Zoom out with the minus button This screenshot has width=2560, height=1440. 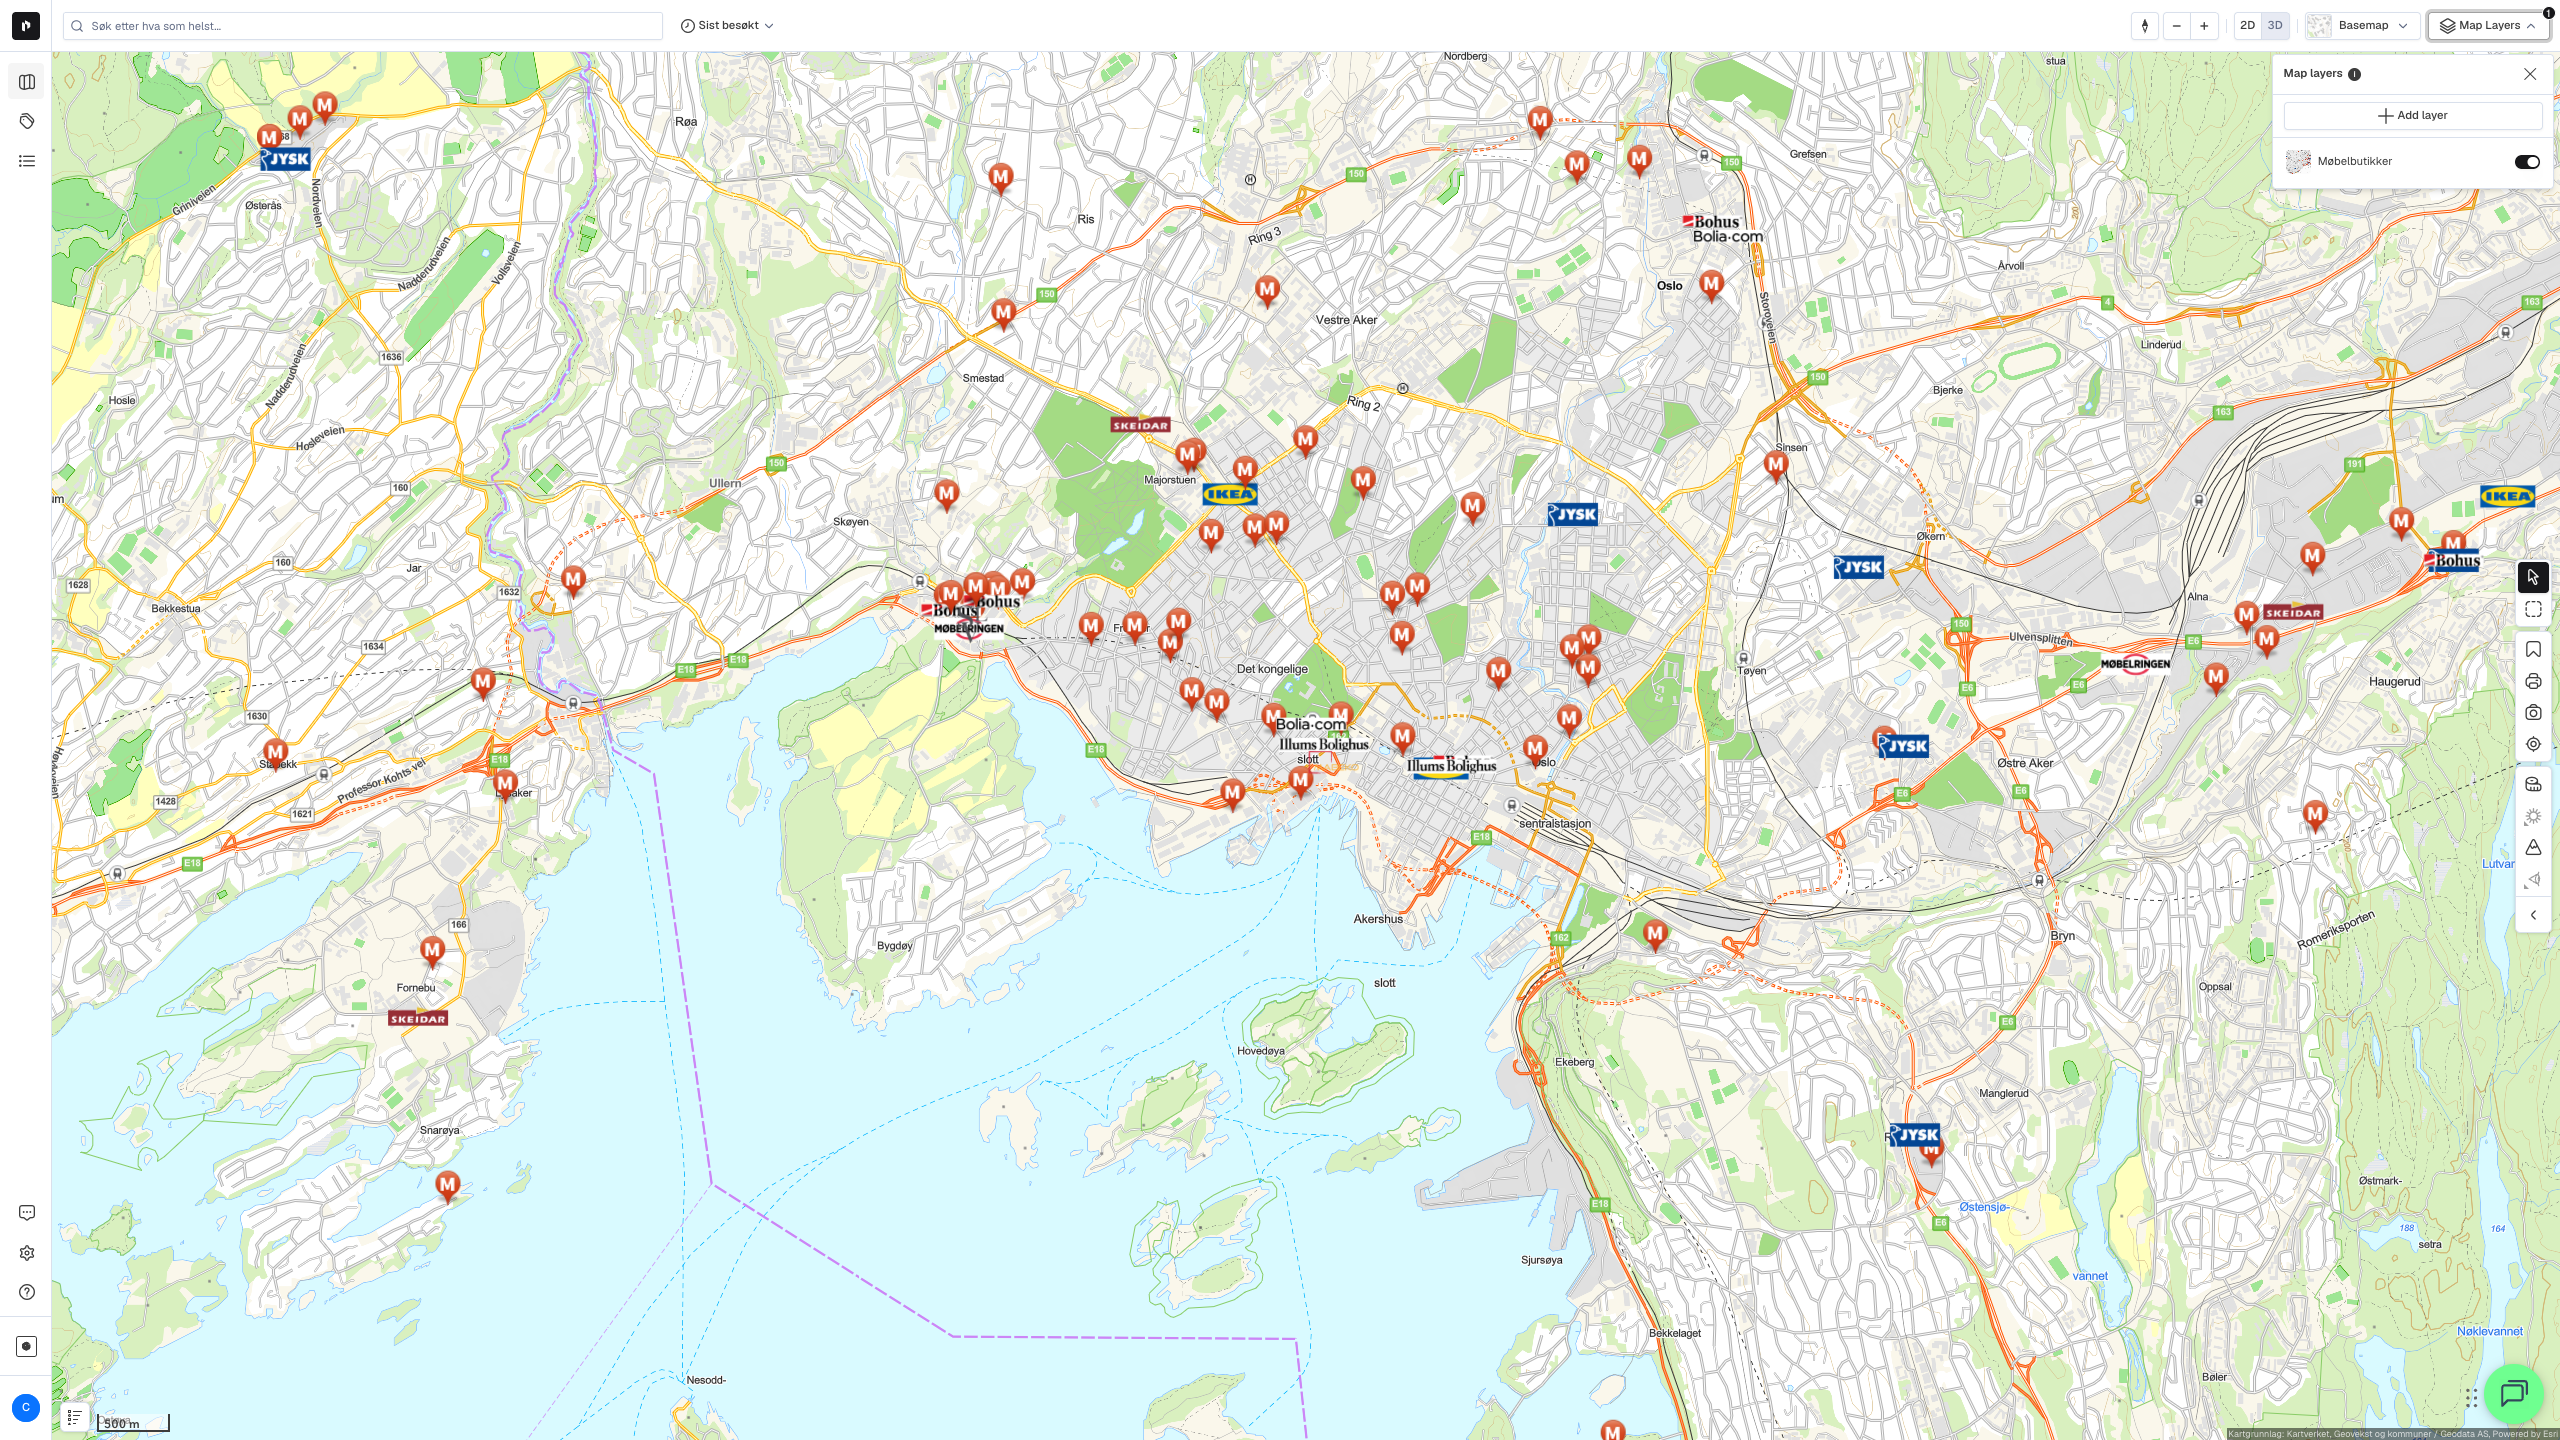[x=2177, y=26]
